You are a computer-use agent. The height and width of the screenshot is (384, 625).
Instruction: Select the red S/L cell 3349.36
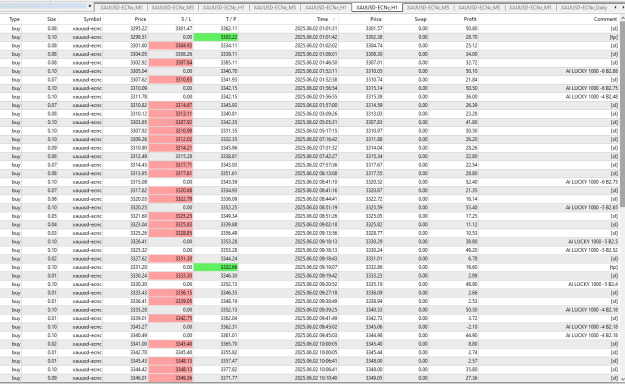pos(171,378)
